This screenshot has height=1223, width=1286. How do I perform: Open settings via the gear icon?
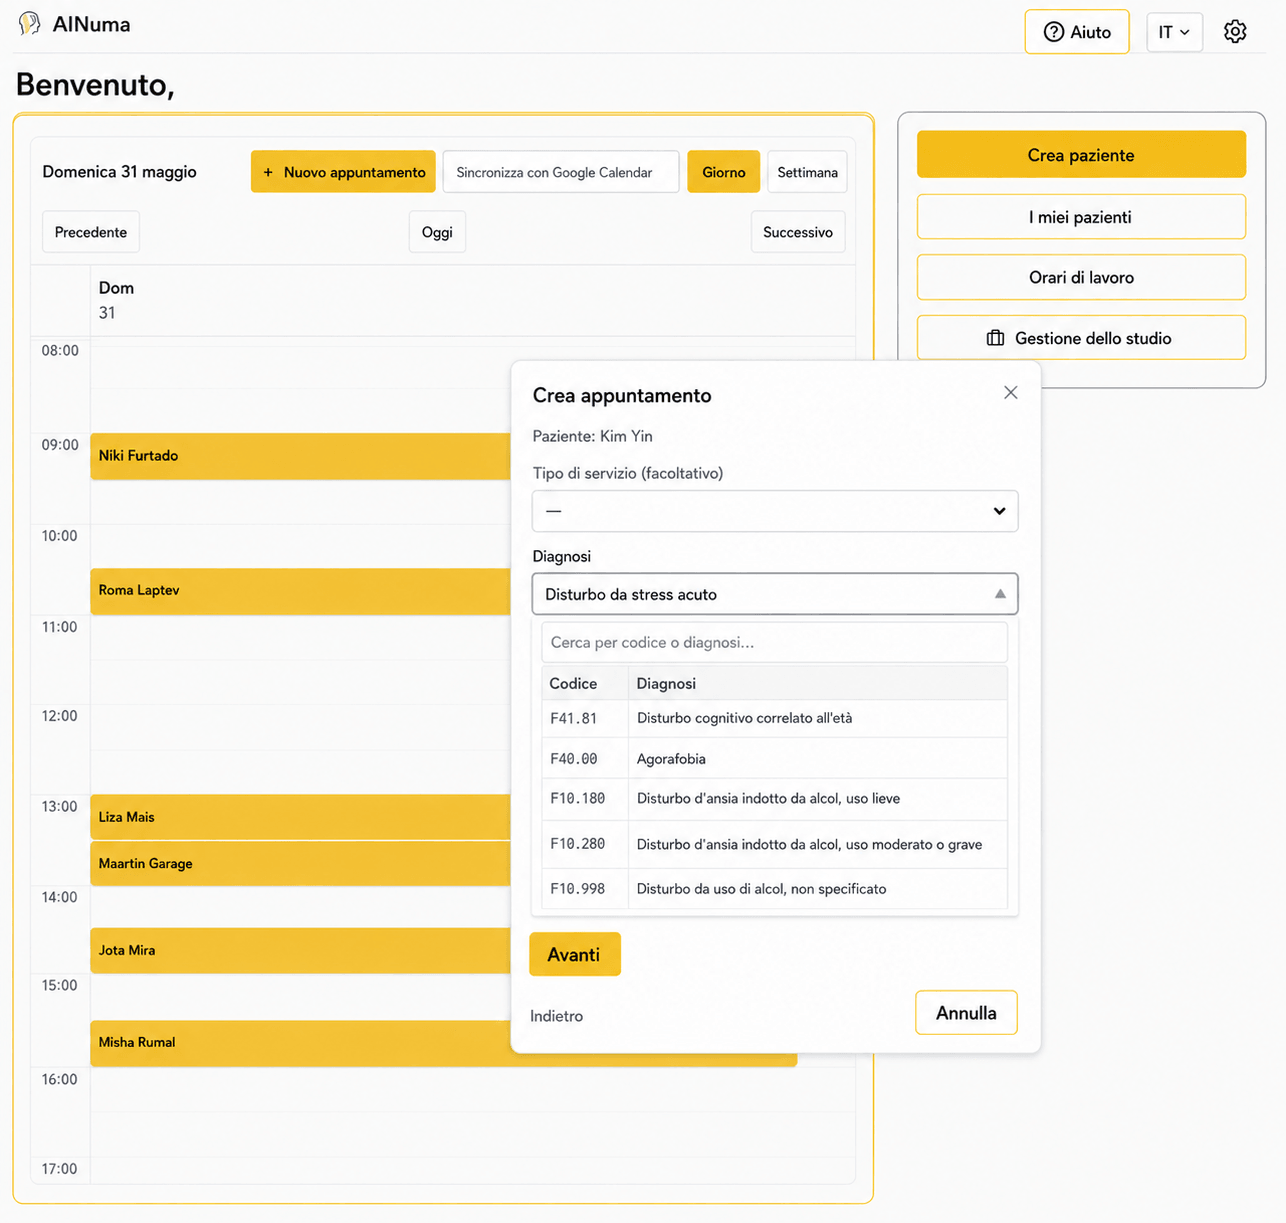click(1235, 32)
